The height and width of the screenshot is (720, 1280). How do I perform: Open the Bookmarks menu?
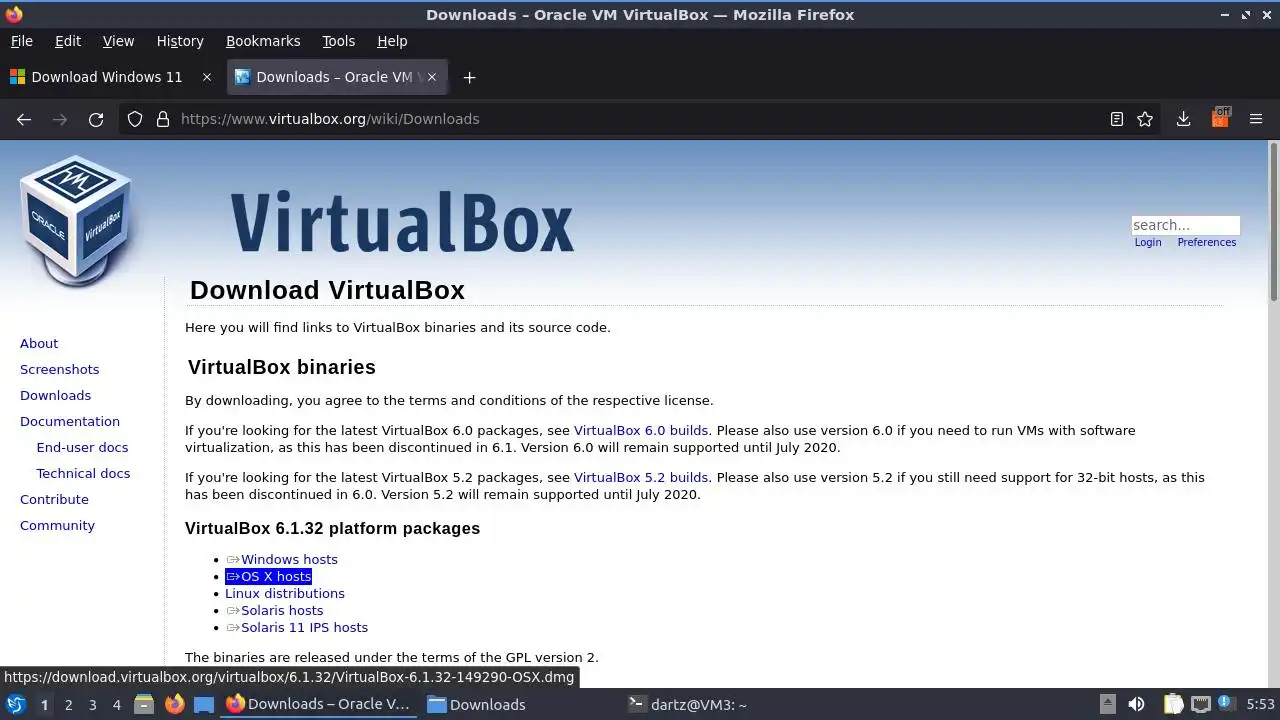click(x=263, y=41)
